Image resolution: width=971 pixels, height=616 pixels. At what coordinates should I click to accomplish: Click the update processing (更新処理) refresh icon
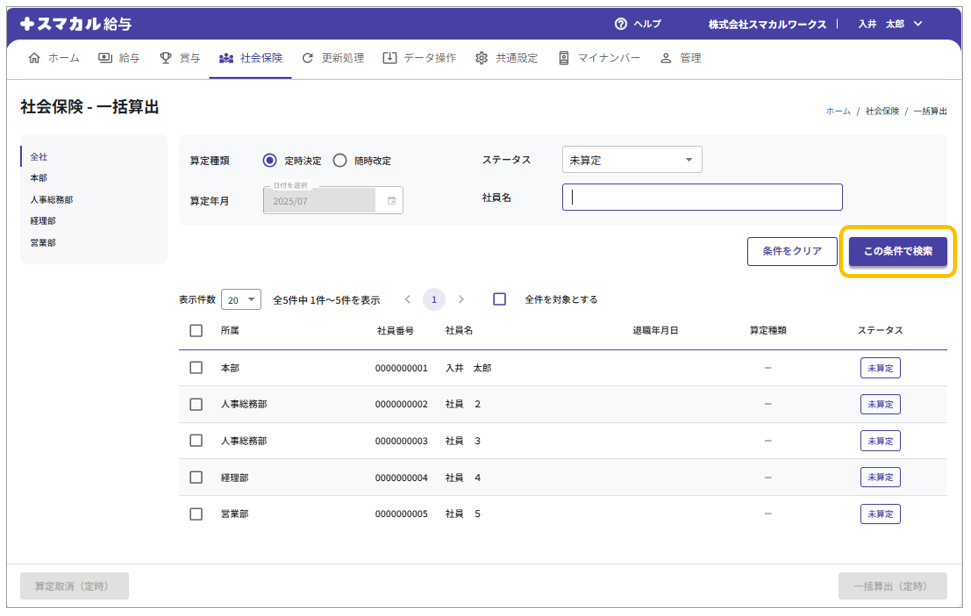[x=308, y=58]
